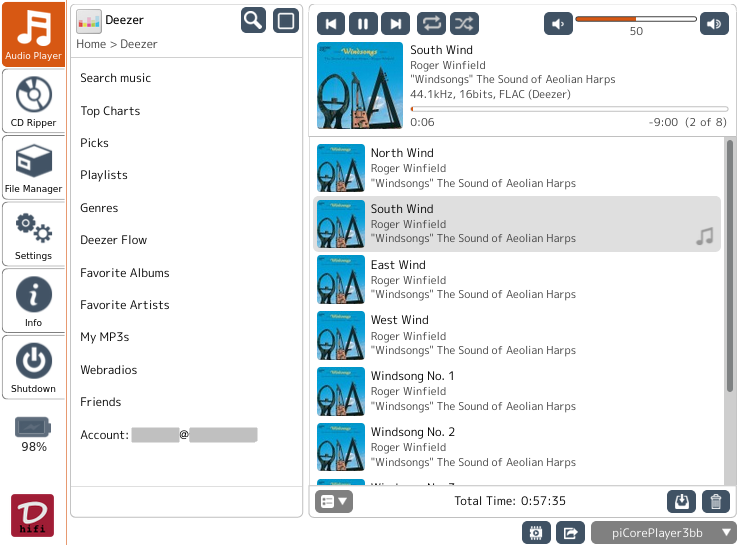Screen dimensions: 737x545
Task: Open My MP3s
Action: [105, 337]
